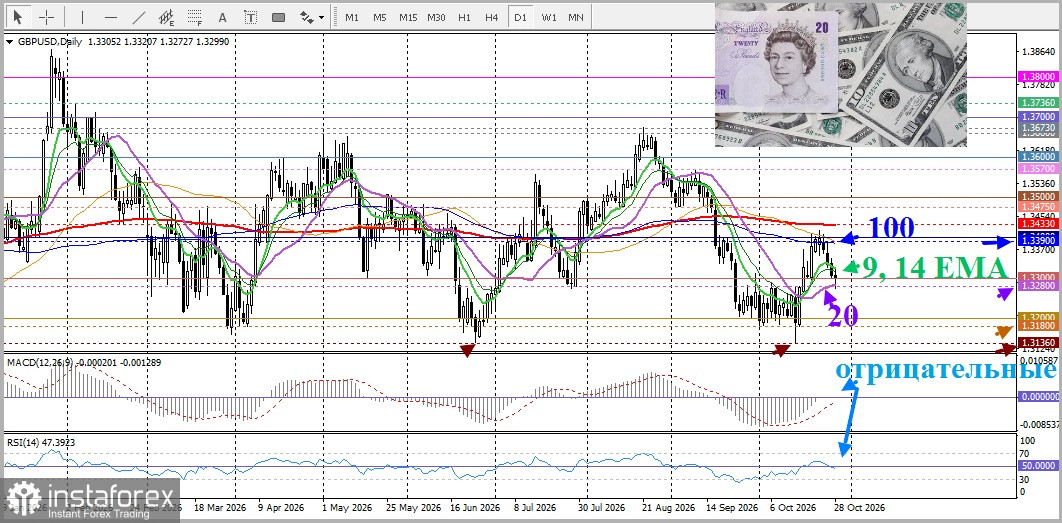This screenshot has height=523, width=1062.
Task: Select the Text Label tool
Action: (x=251, y=17)
